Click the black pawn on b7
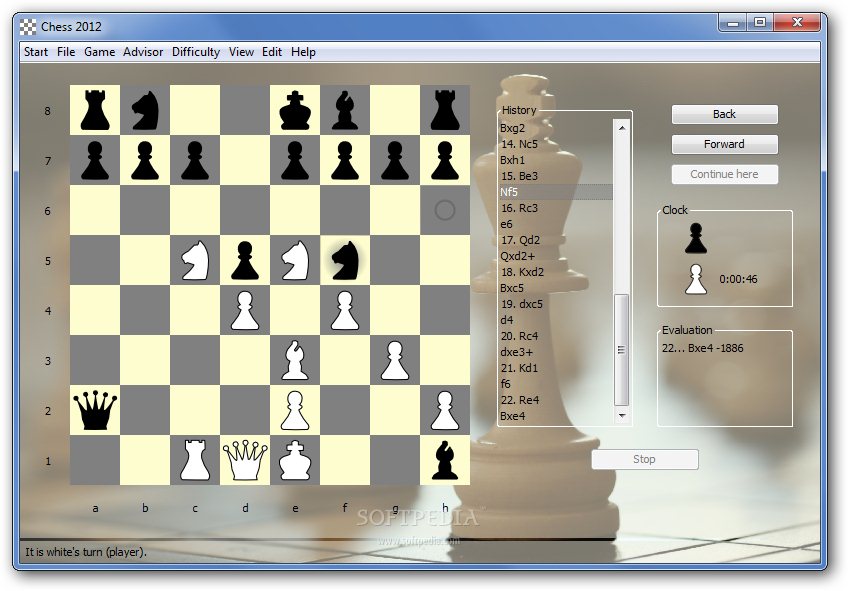This screenshot has width=848, height=591. pyautogui.click(x=145, y=161)
